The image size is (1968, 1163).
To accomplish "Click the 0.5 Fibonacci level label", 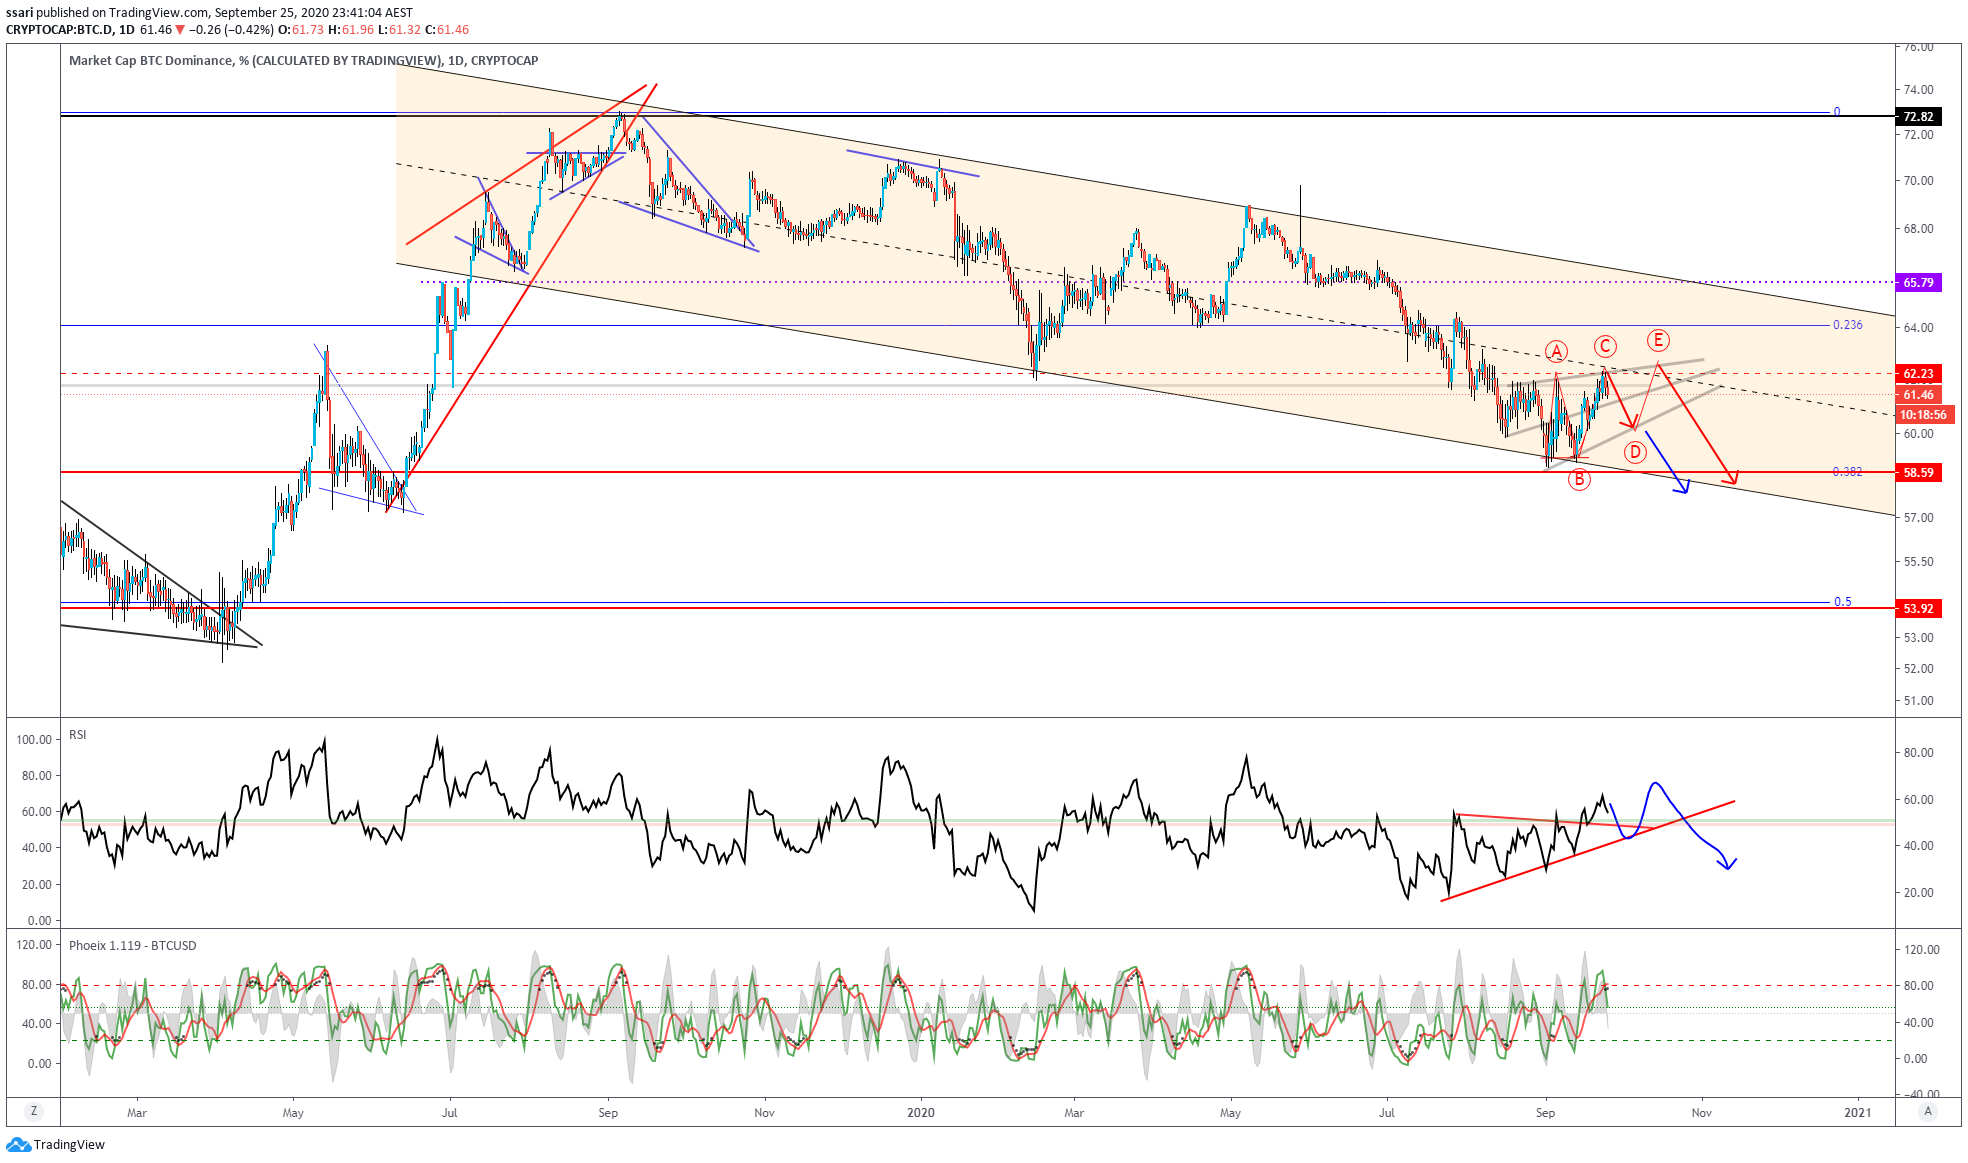I will pos(1842,602).
